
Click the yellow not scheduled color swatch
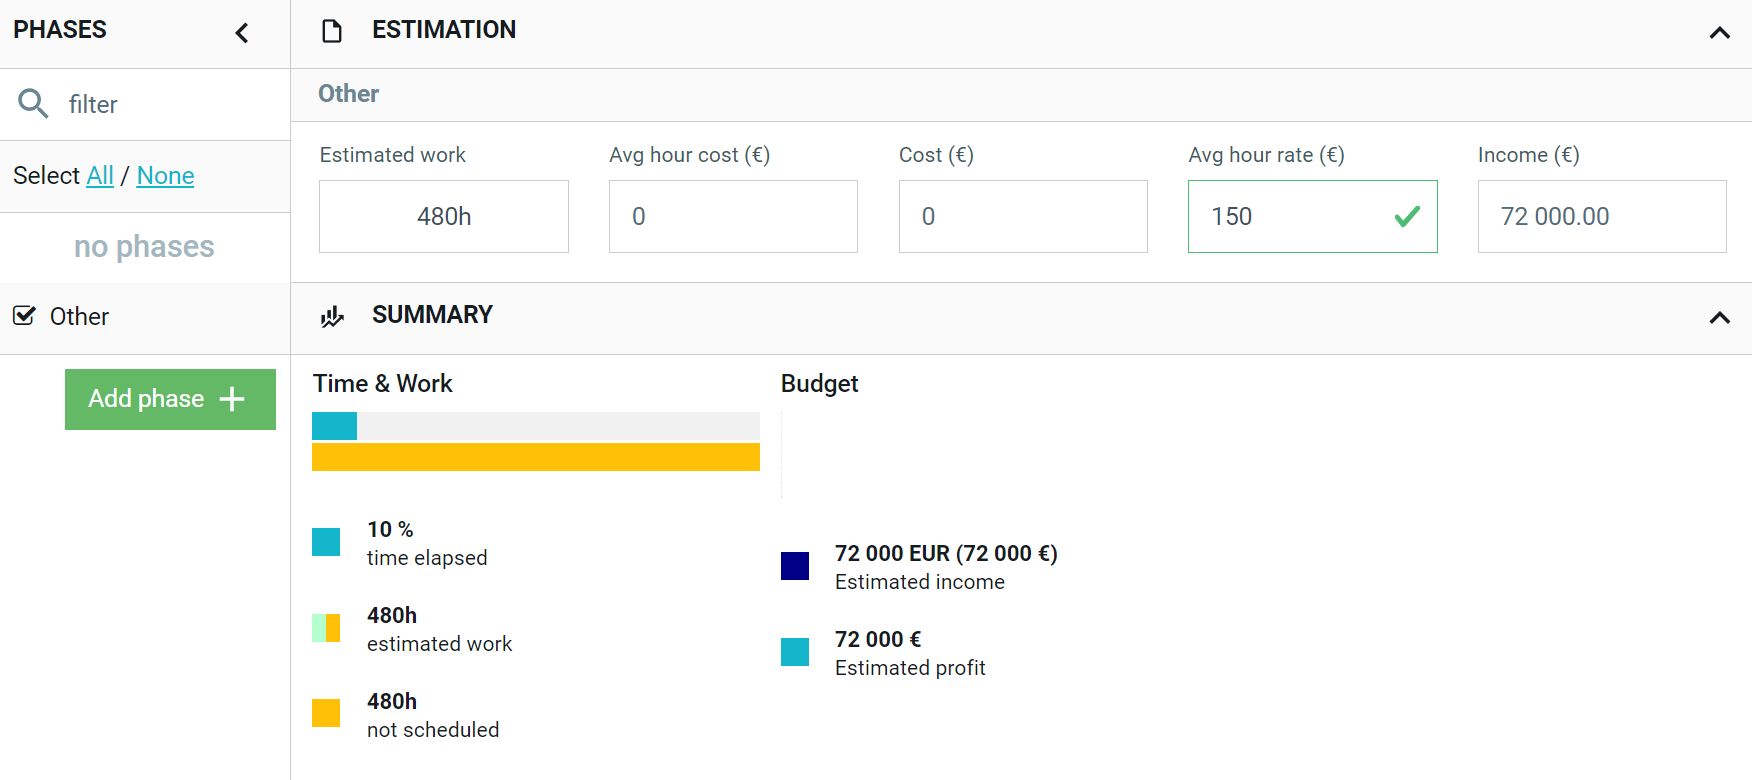[326, 713]
